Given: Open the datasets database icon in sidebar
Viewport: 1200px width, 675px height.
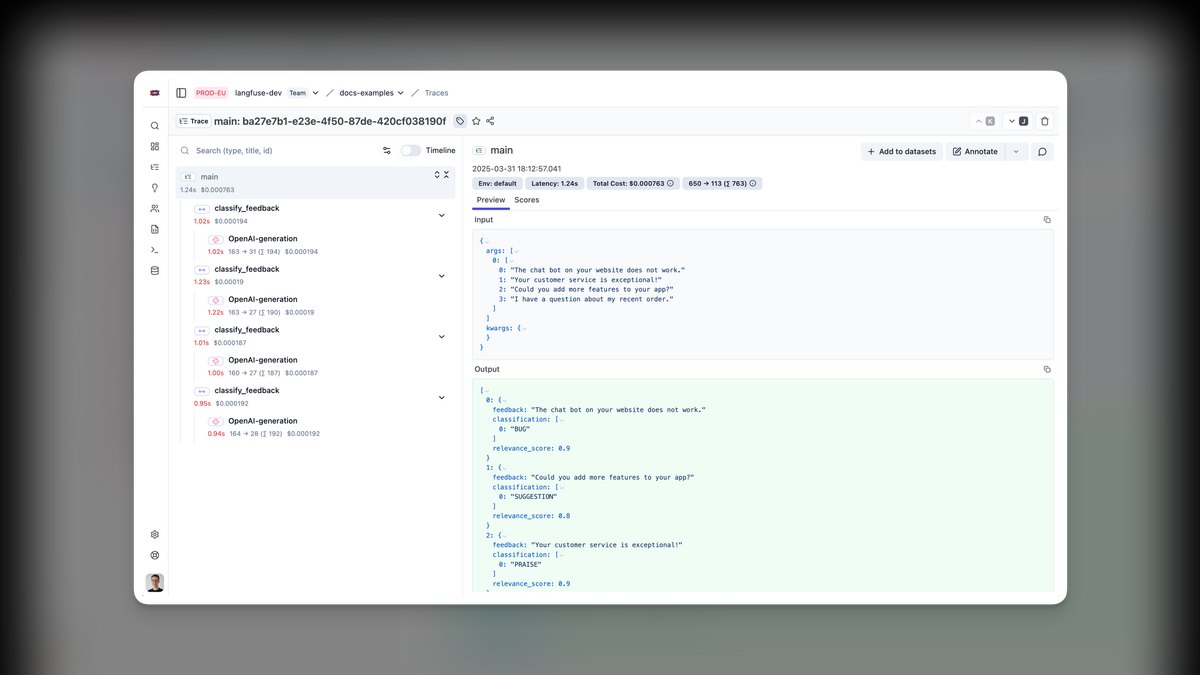Looking at the screenshot, I should point(154,270).
